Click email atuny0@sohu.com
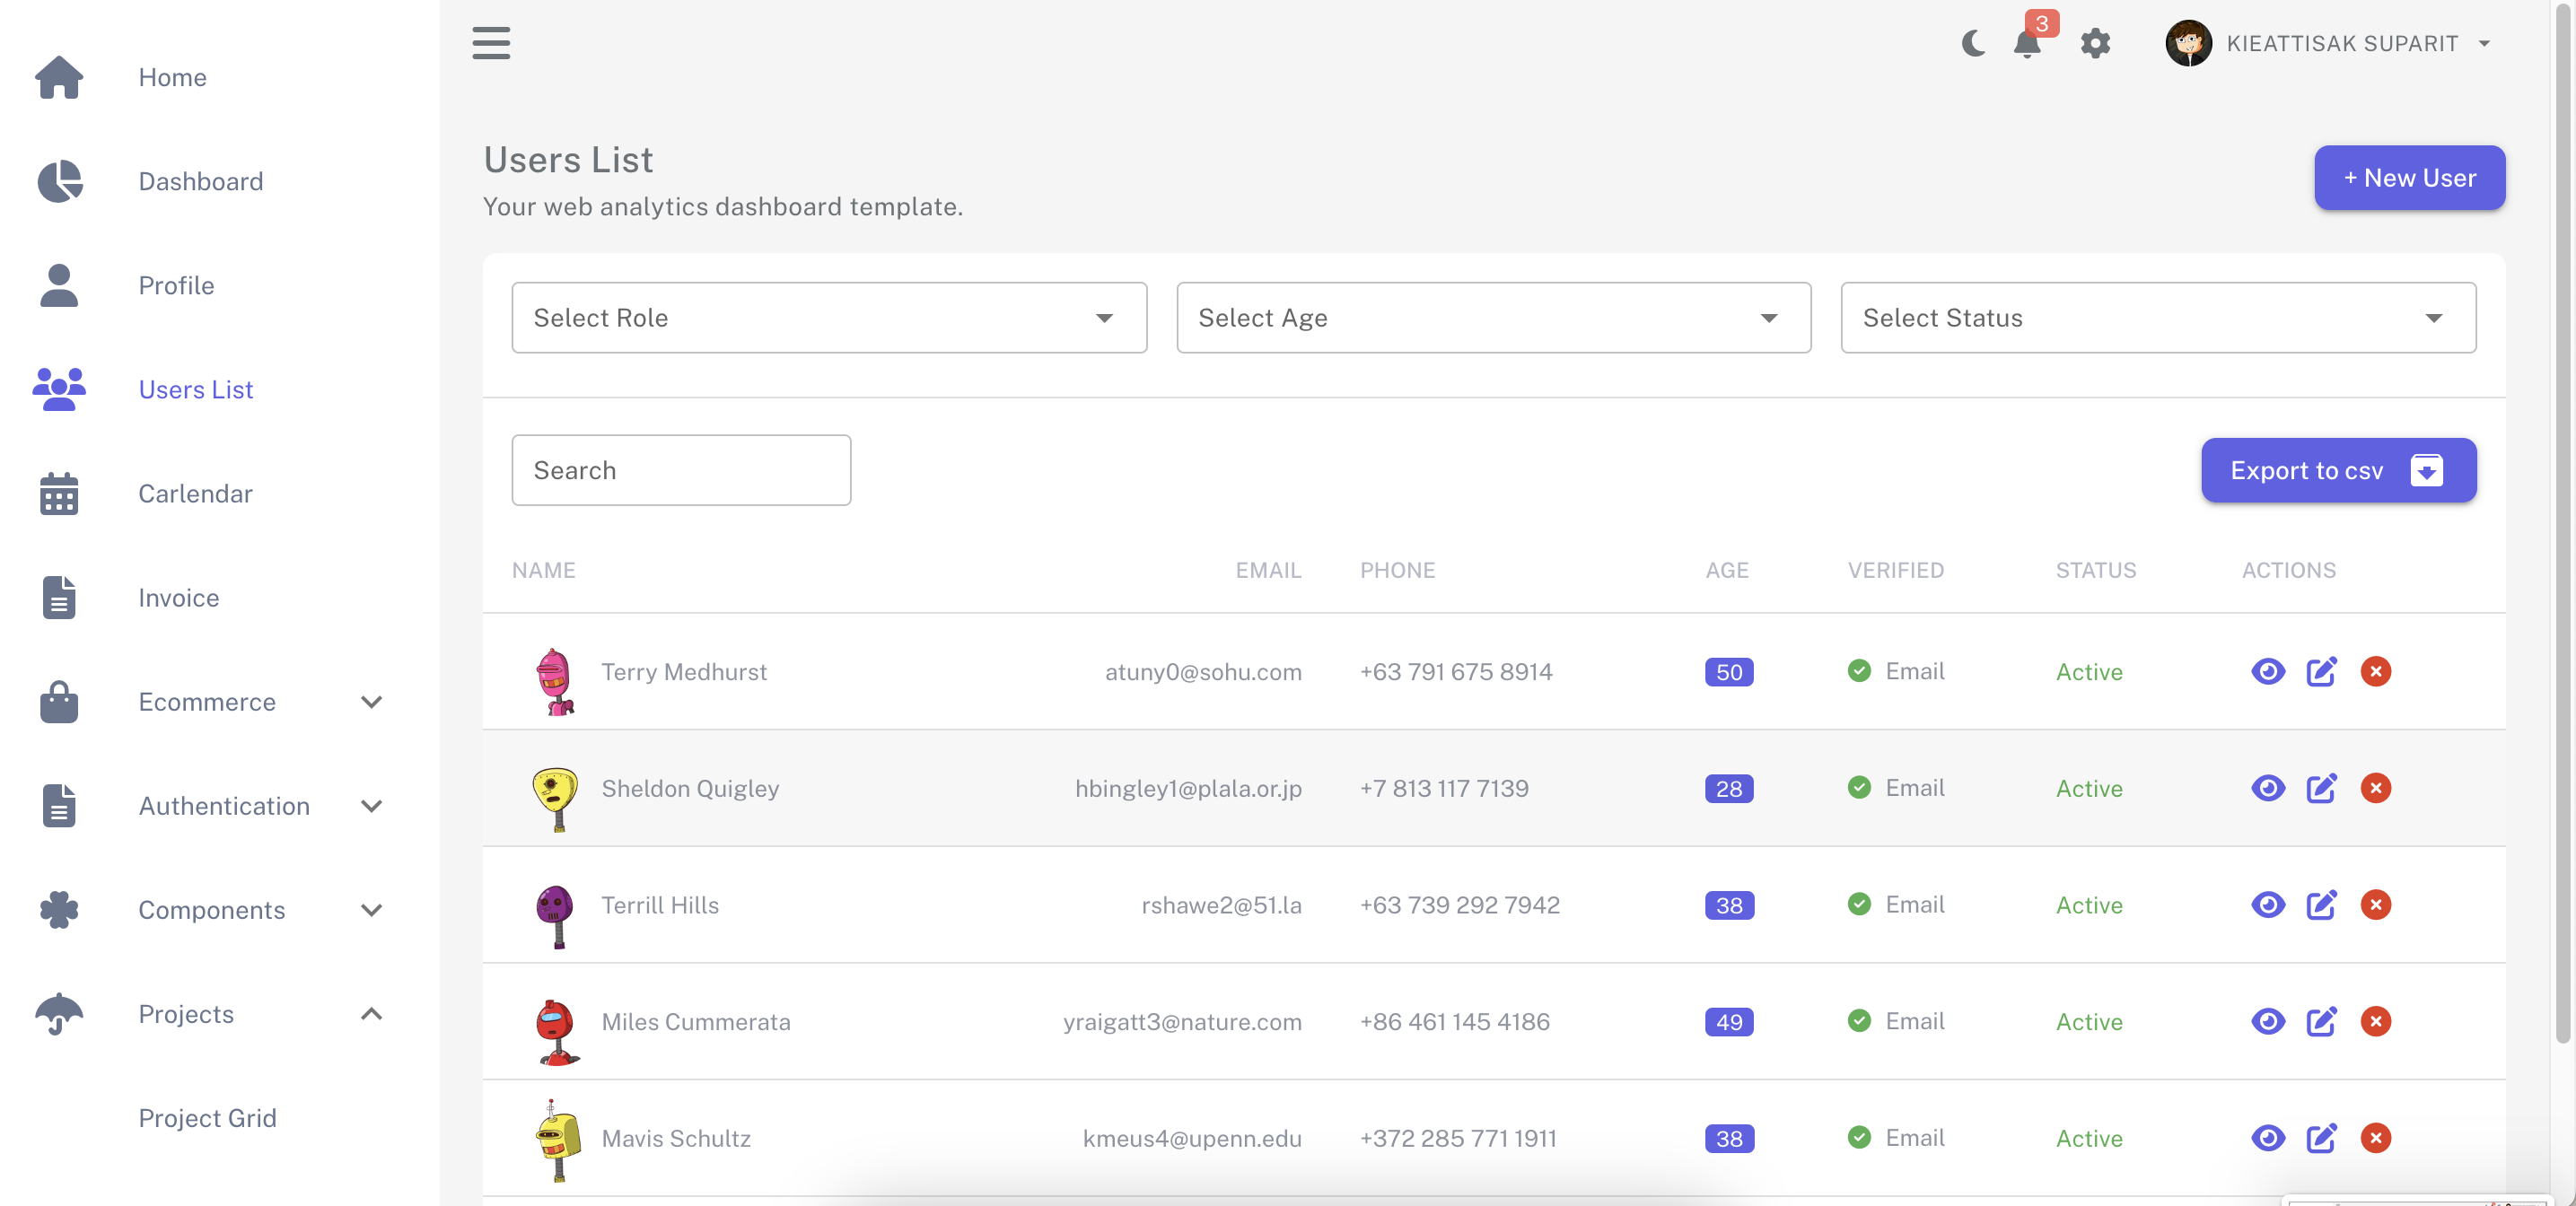 [1203, 672]
